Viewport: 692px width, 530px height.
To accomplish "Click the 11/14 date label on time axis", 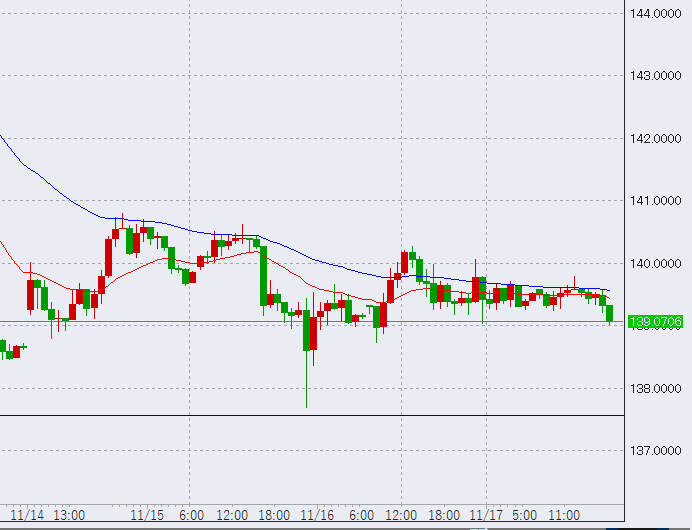I will (x=27, y=515).
